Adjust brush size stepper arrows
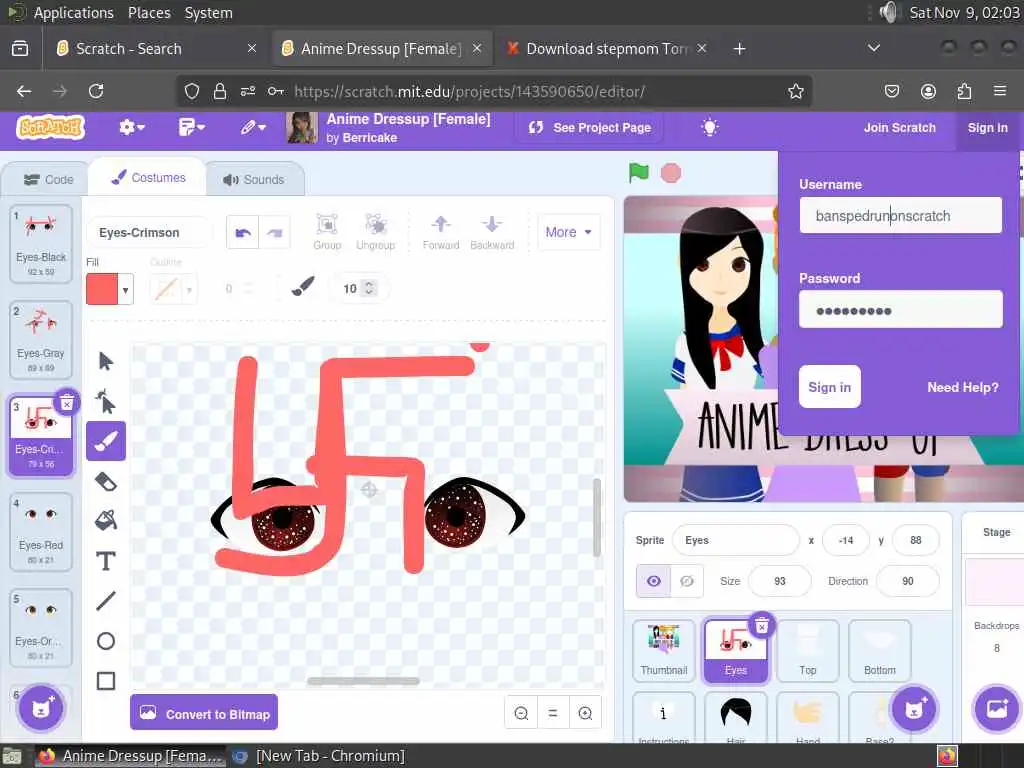Screen dimensions: 1024x768 point(369,288)
